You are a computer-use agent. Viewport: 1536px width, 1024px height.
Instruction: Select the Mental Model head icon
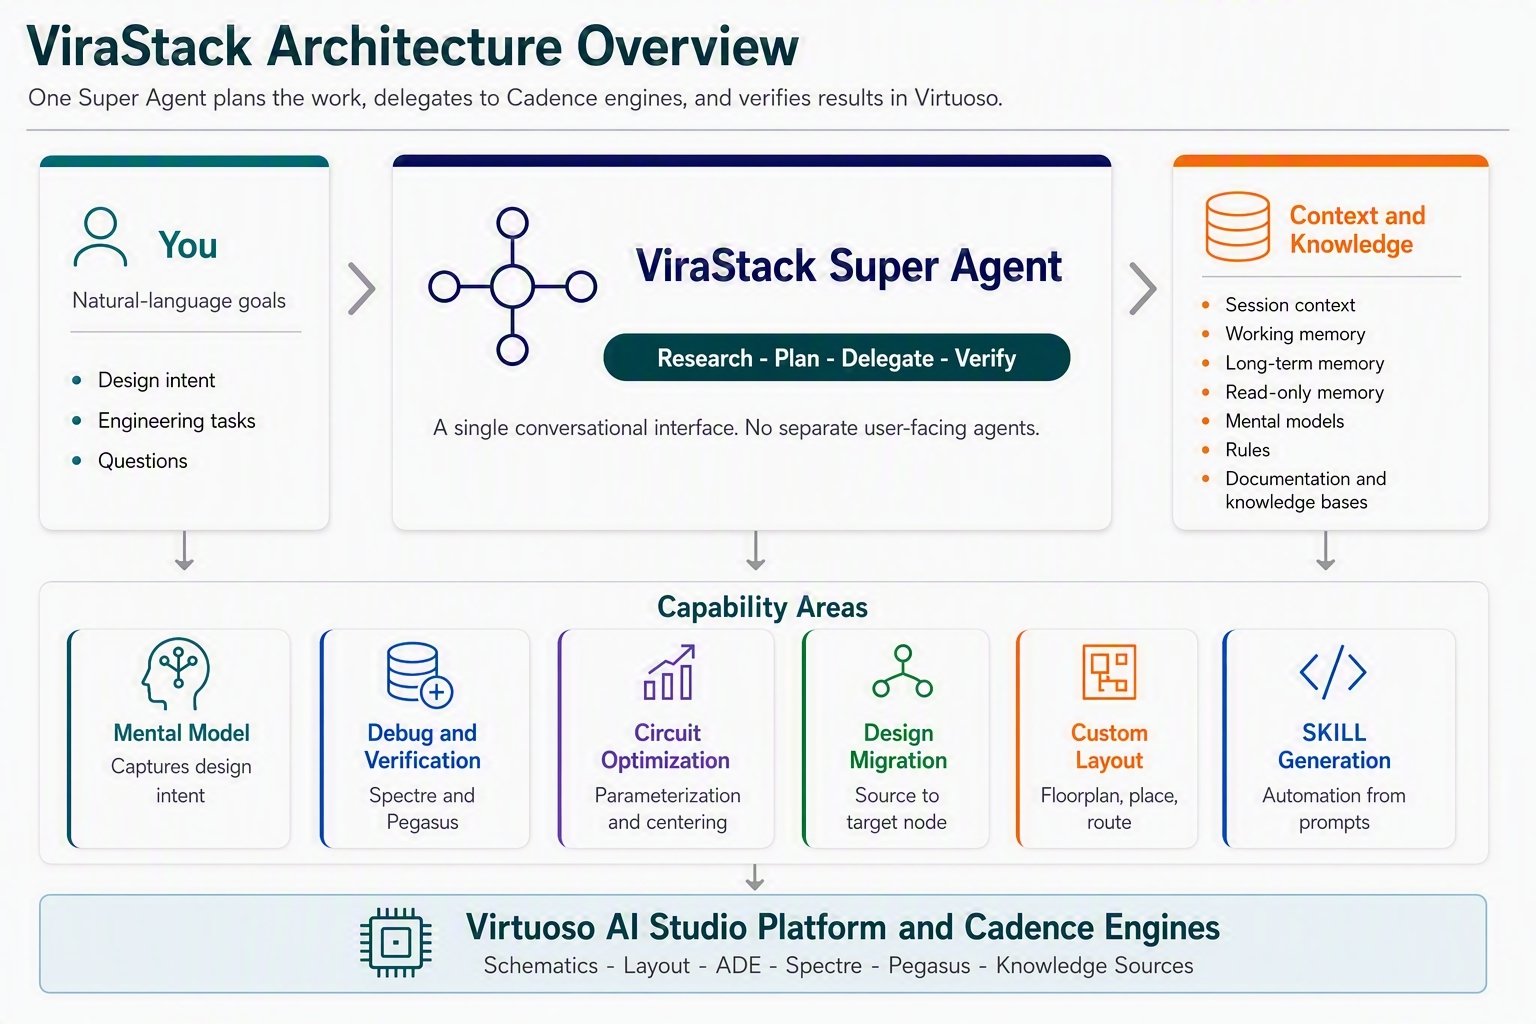pyautogui.click(x=176, y=674)
